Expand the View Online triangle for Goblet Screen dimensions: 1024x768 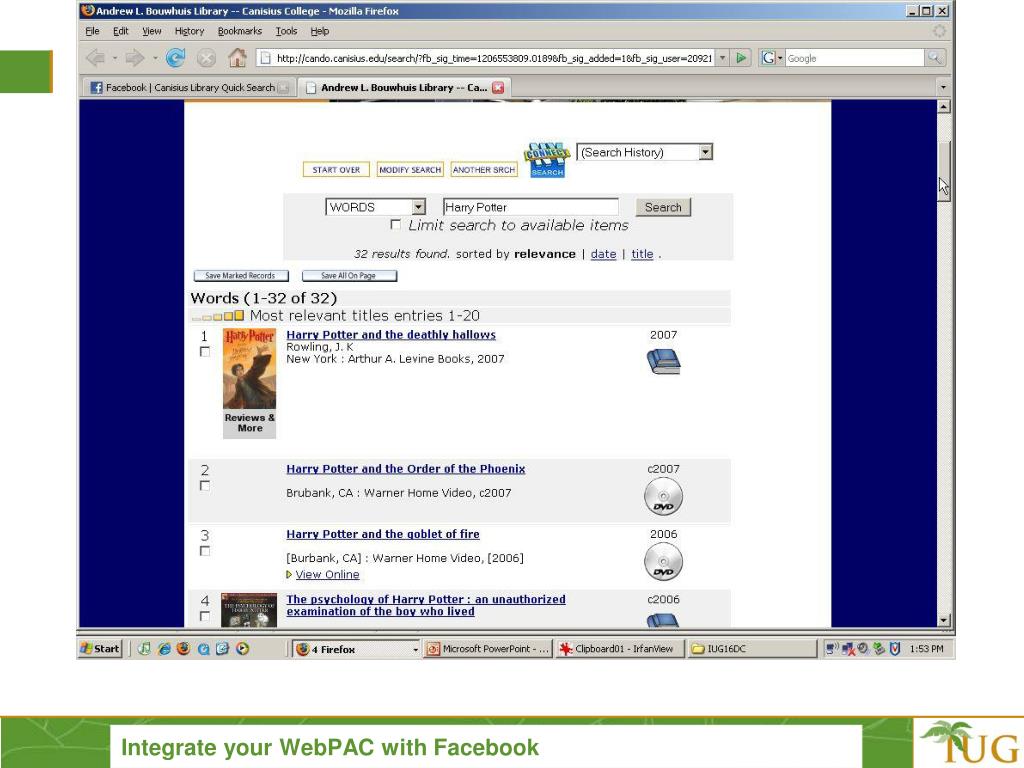coord(289,575)
